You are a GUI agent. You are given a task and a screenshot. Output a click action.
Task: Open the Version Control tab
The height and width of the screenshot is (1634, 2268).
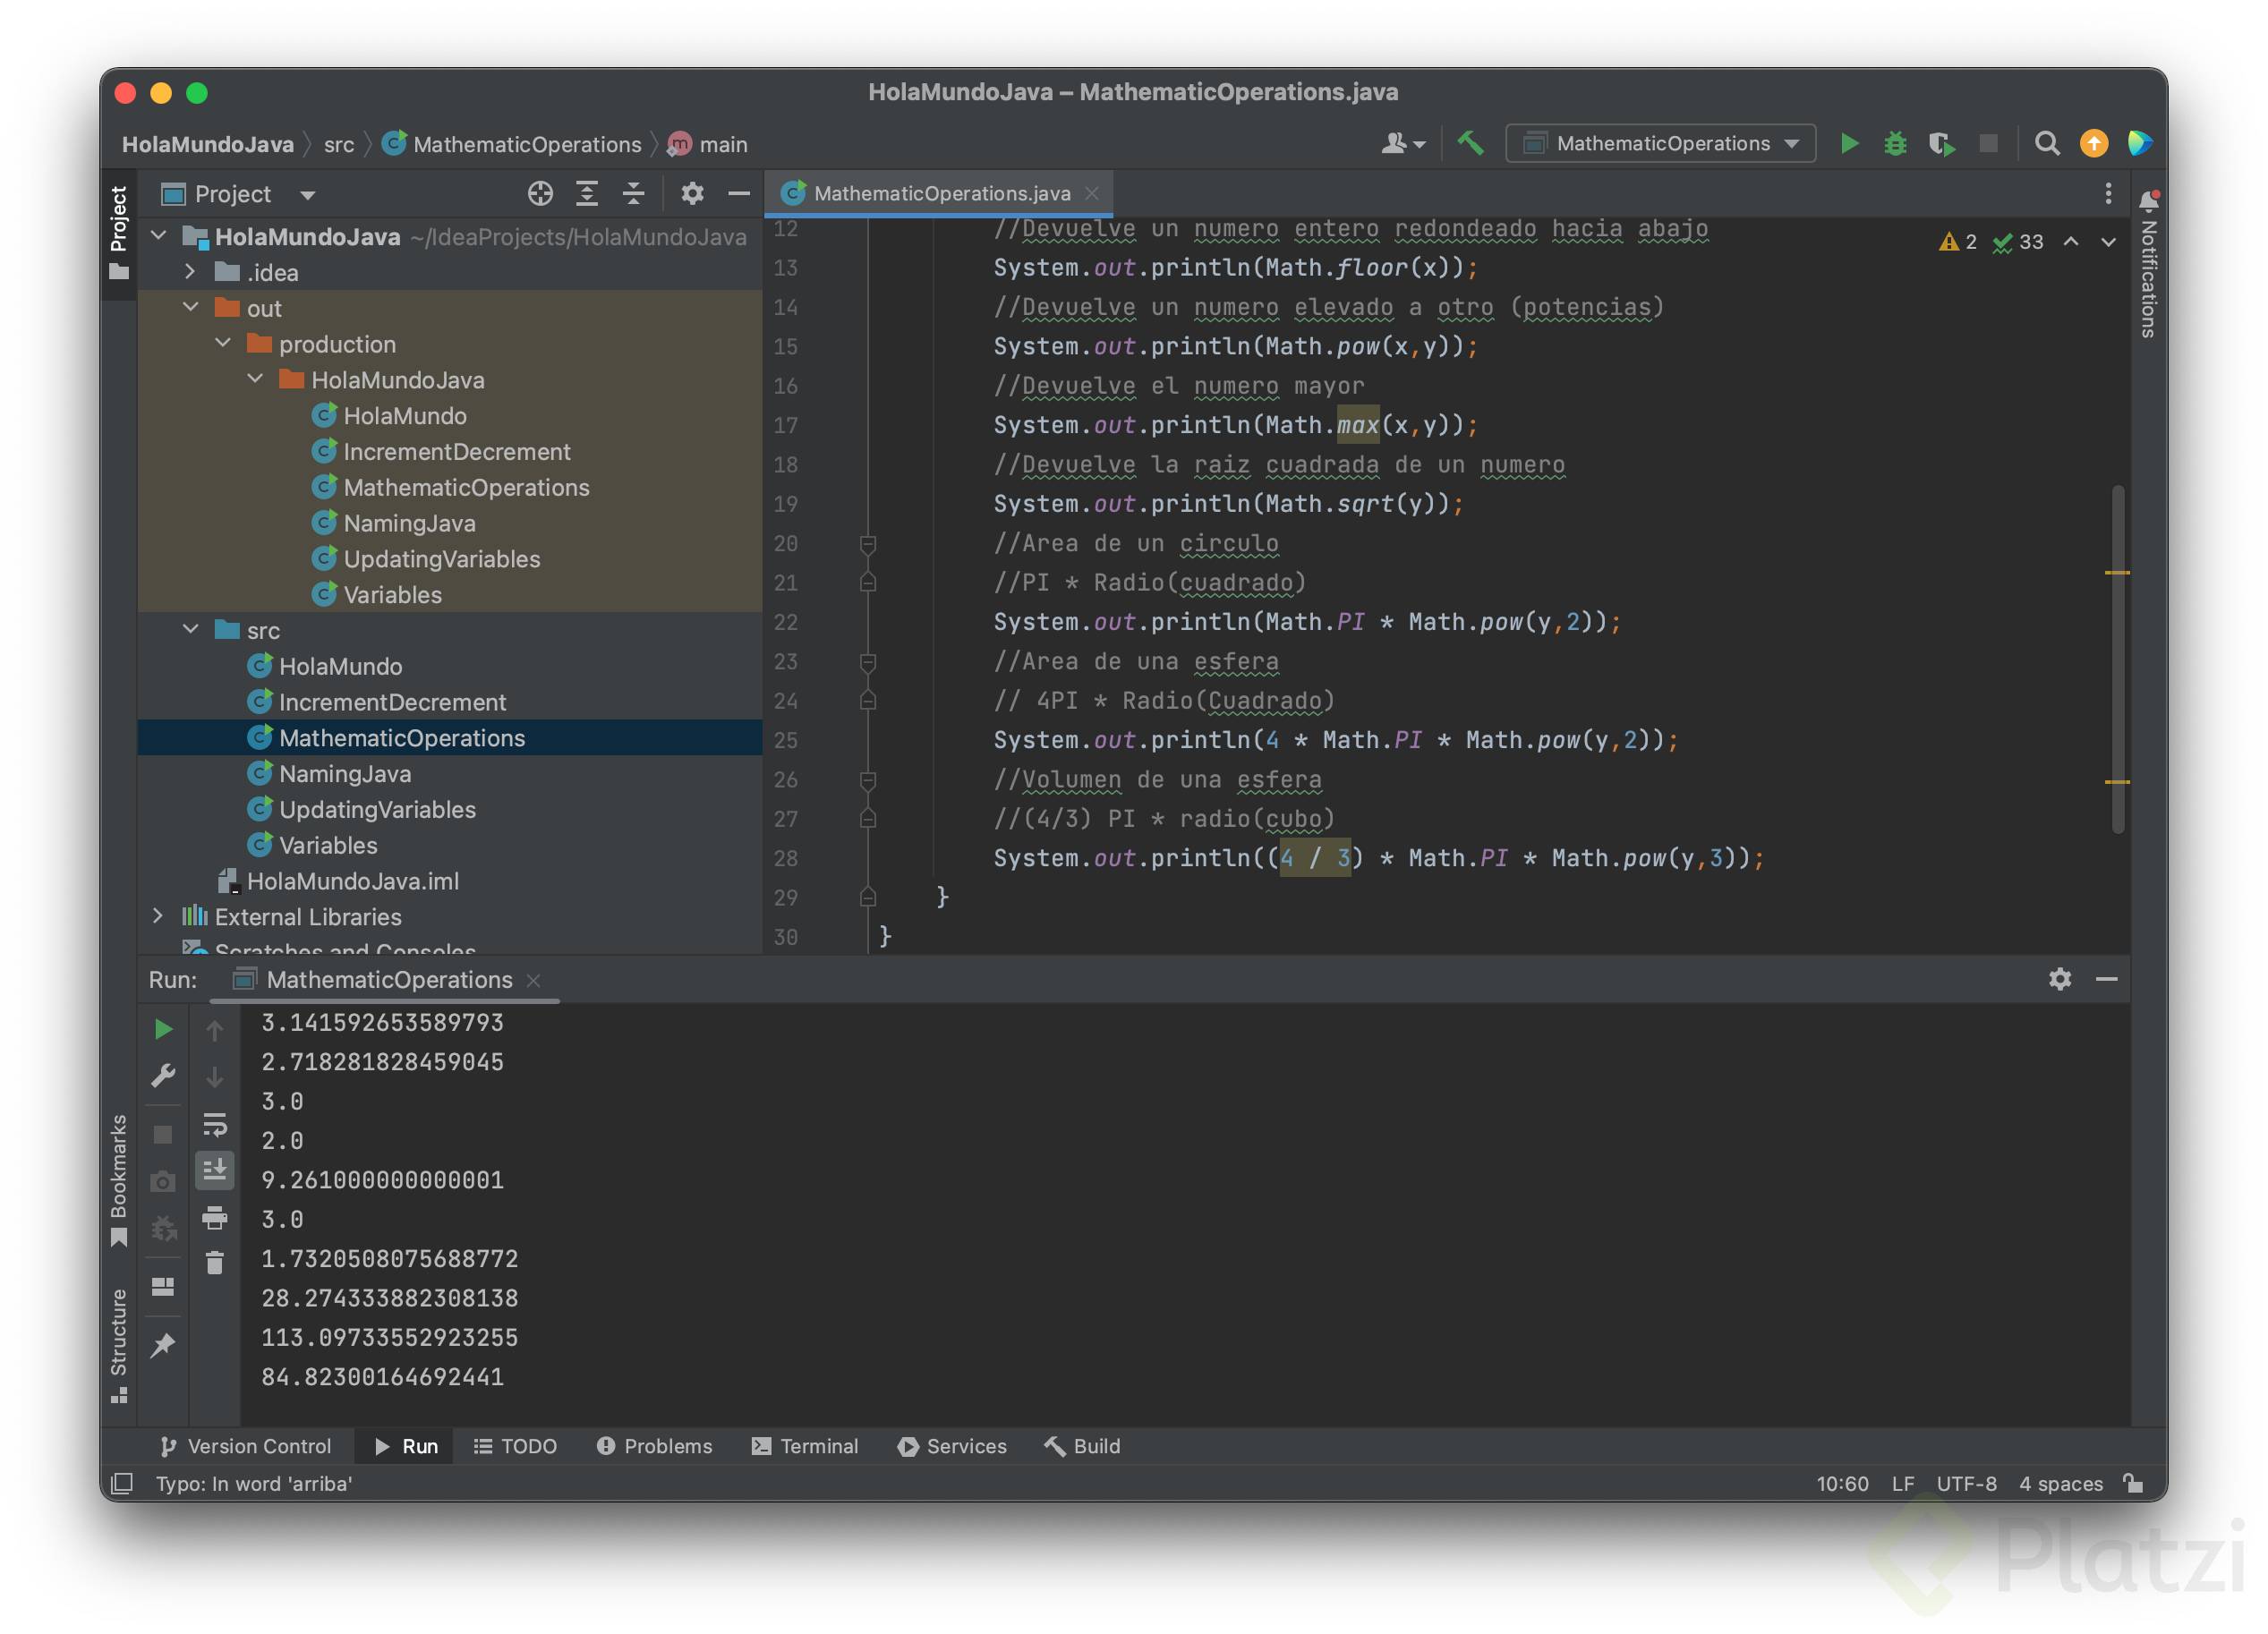click(x=246, y=1446)
